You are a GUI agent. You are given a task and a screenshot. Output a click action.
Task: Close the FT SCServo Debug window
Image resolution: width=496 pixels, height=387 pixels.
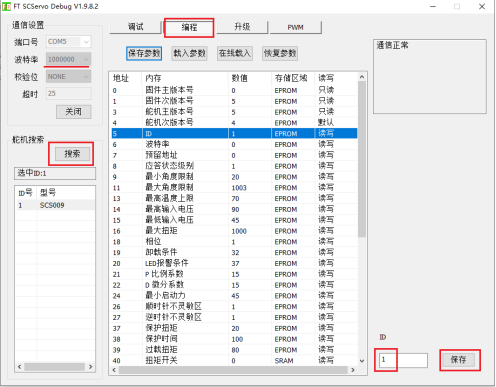pos(482,6)
